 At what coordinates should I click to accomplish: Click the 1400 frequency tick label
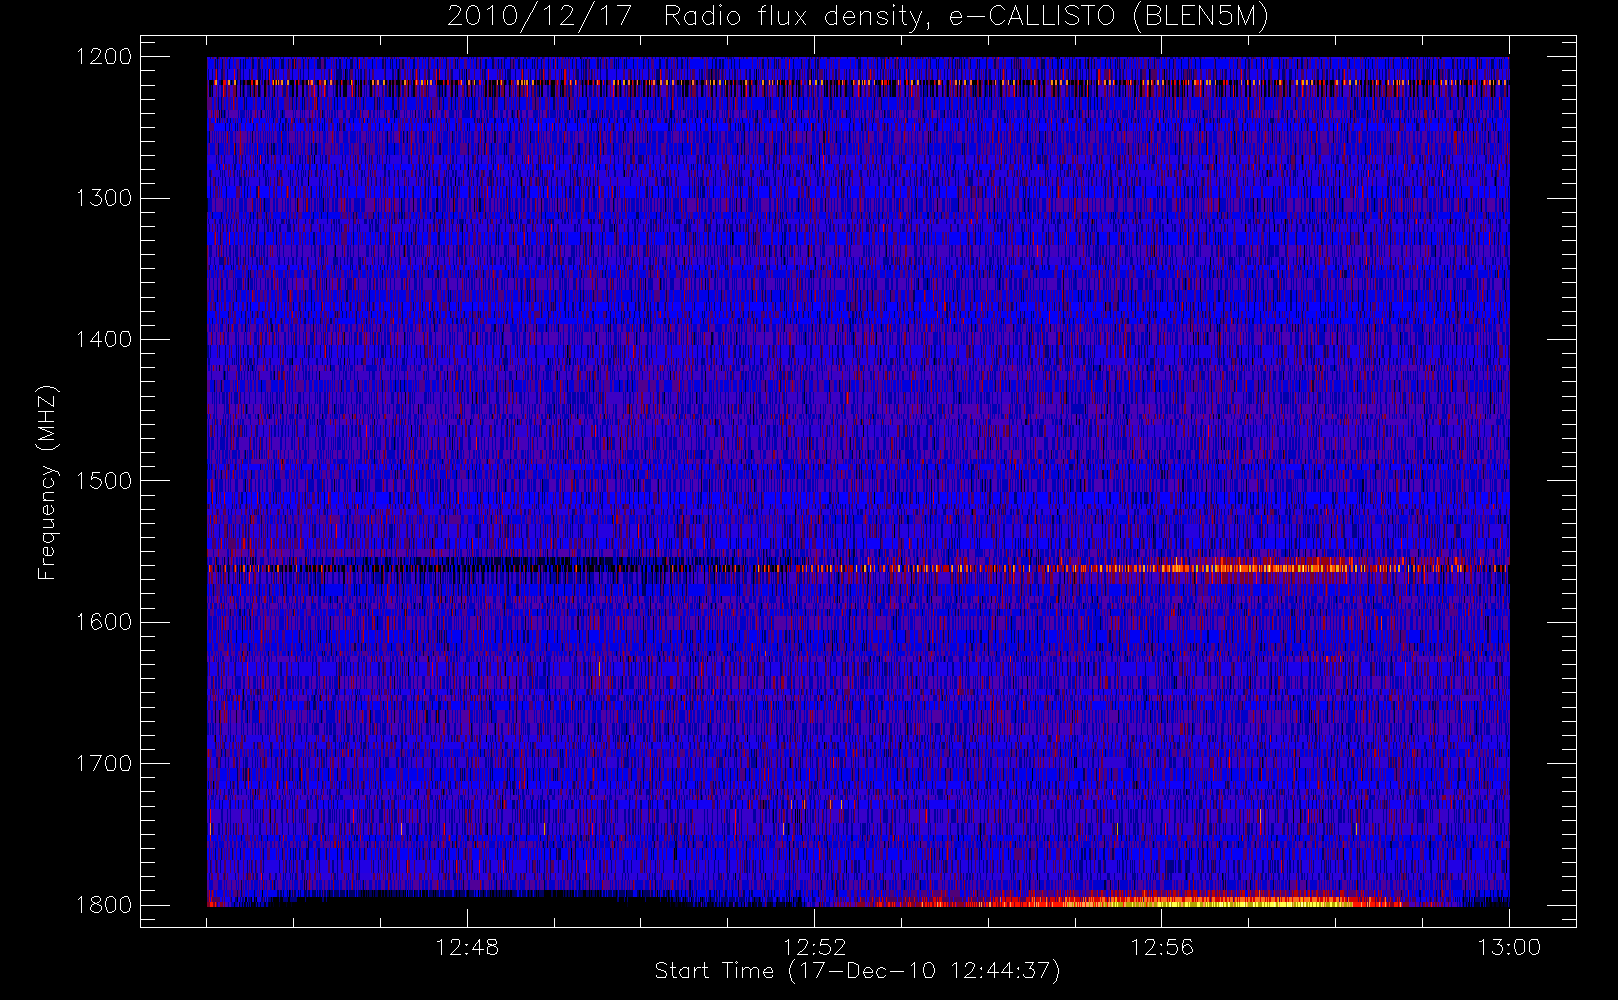point(104,339)
